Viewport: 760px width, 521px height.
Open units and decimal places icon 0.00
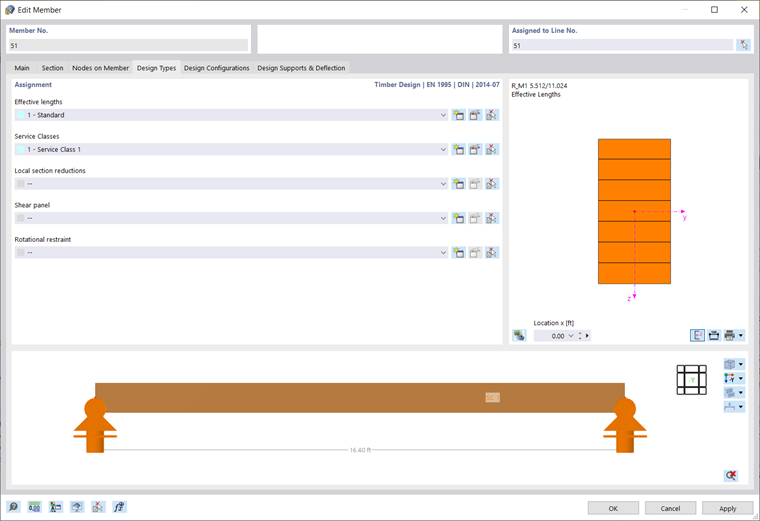34,507
